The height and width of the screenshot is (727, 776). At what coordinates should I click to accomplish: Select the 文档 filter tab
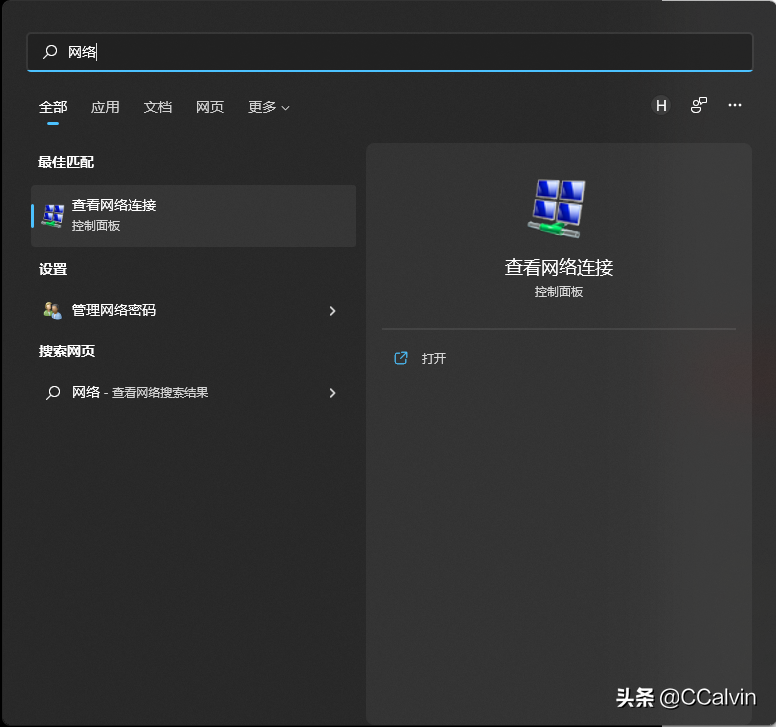pyautogui.click(x=158, y=107)
